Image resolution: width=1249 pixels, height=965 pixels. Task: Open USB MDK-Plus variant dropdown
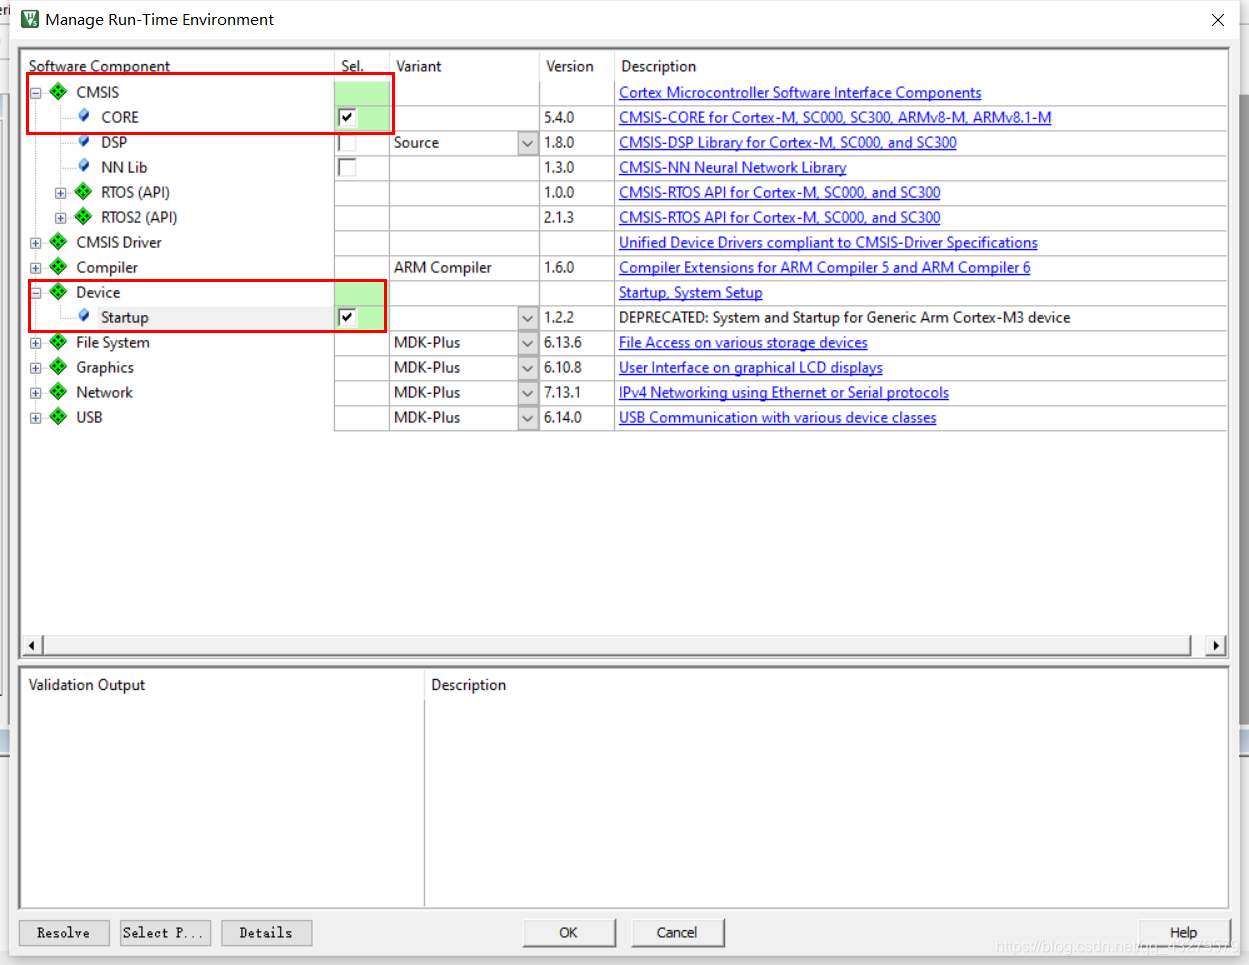(x=528, y=418)
